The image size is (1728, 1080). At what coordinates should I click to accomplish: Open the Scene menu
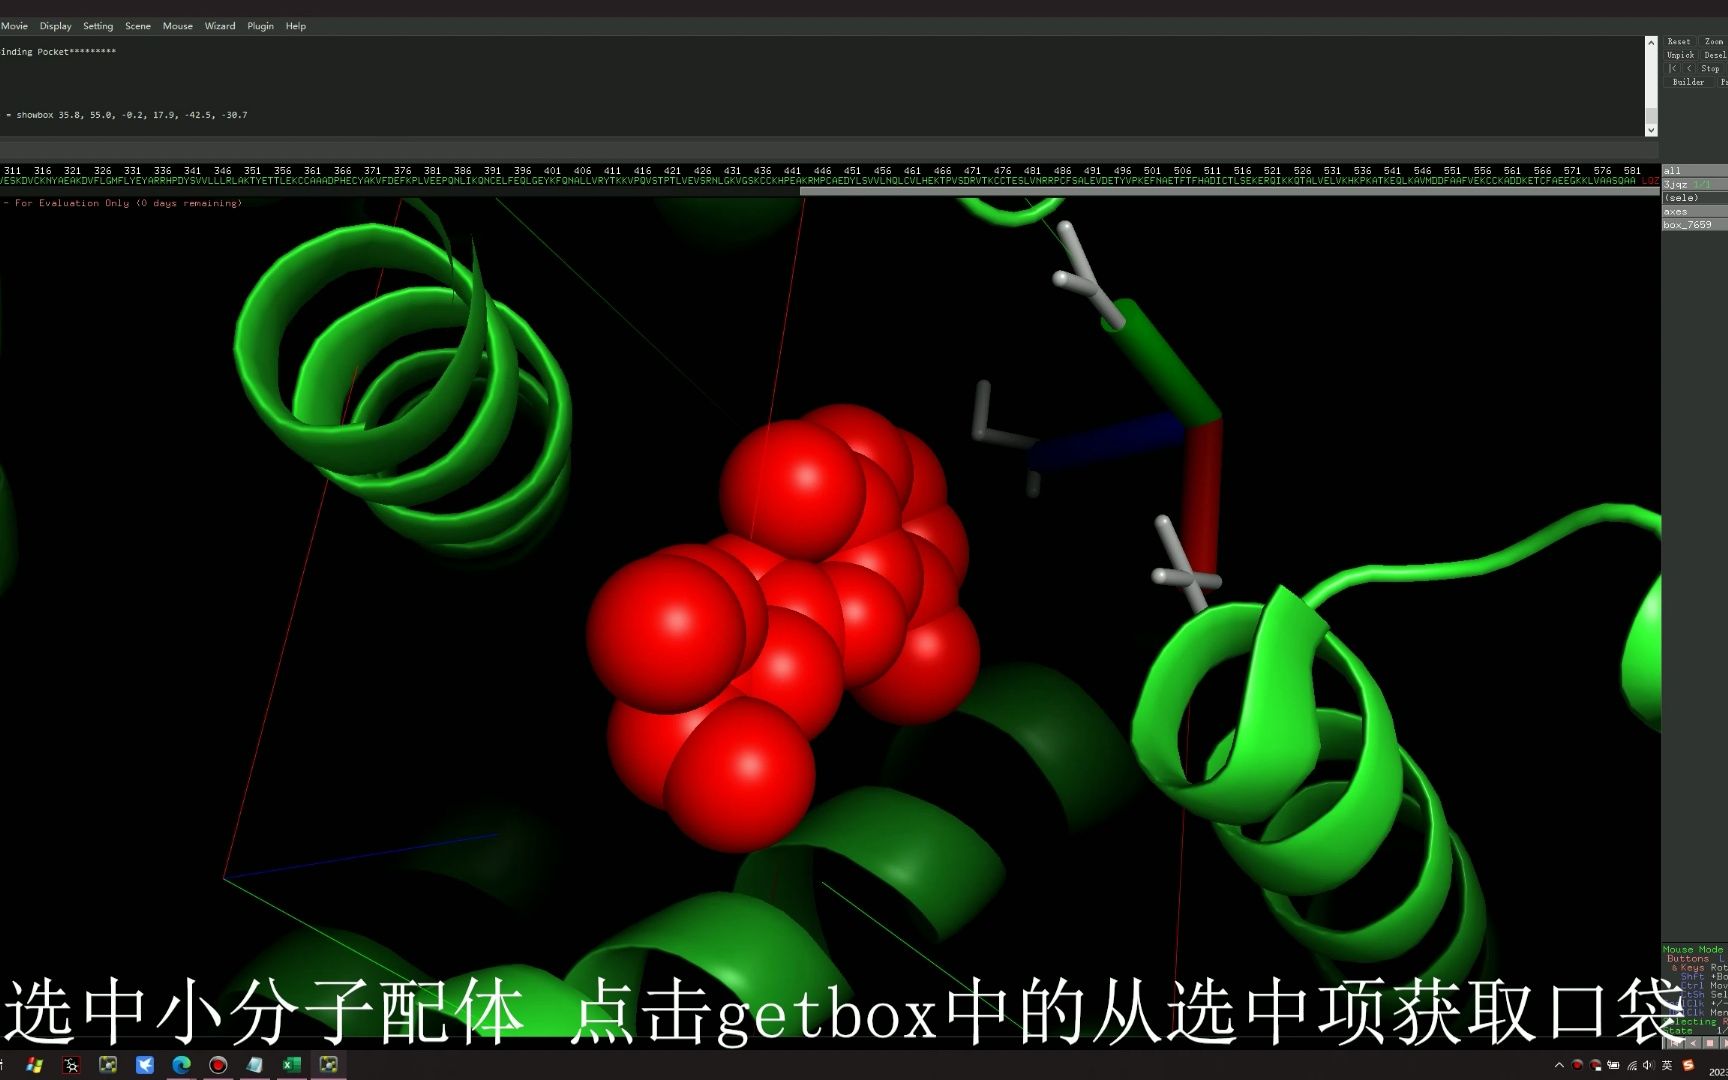tap(138, 26)
